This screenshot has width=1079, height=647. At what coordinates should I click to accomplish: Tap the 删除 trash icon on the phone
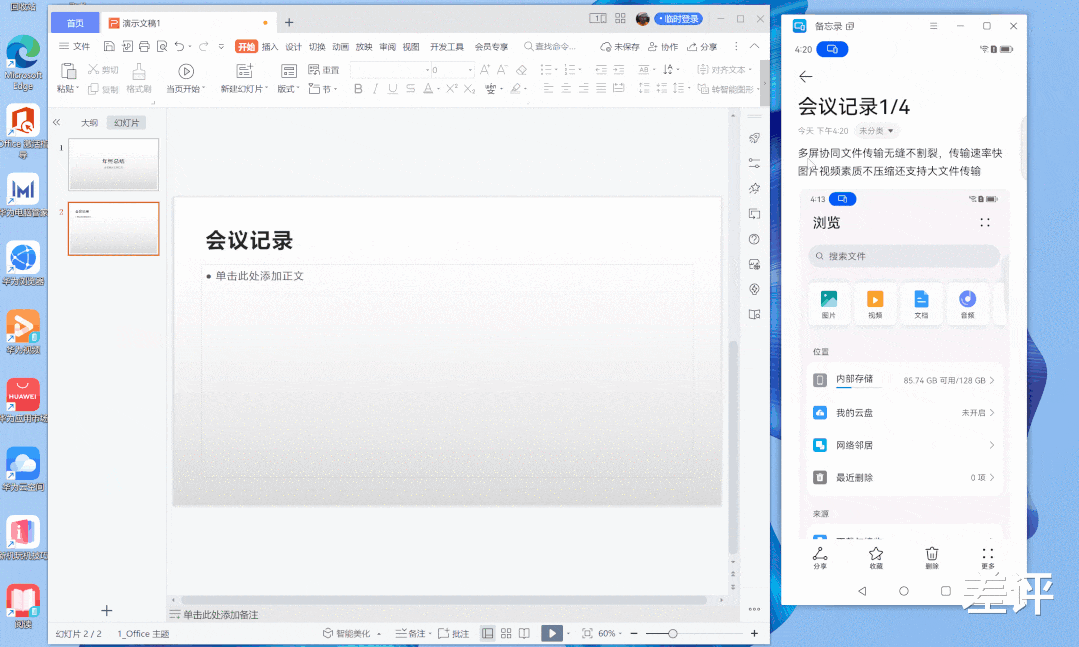[x=931, y=556]
